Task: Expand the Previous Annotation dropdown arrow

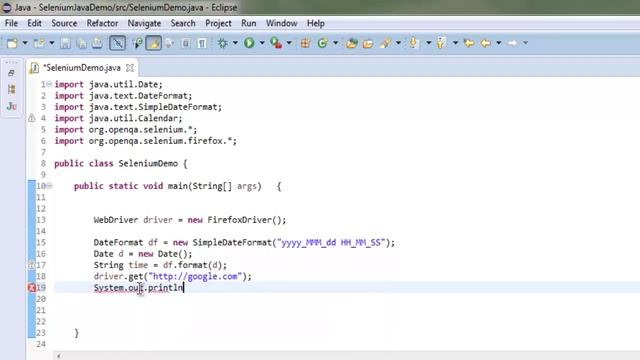Action: [x=456, y=43]
